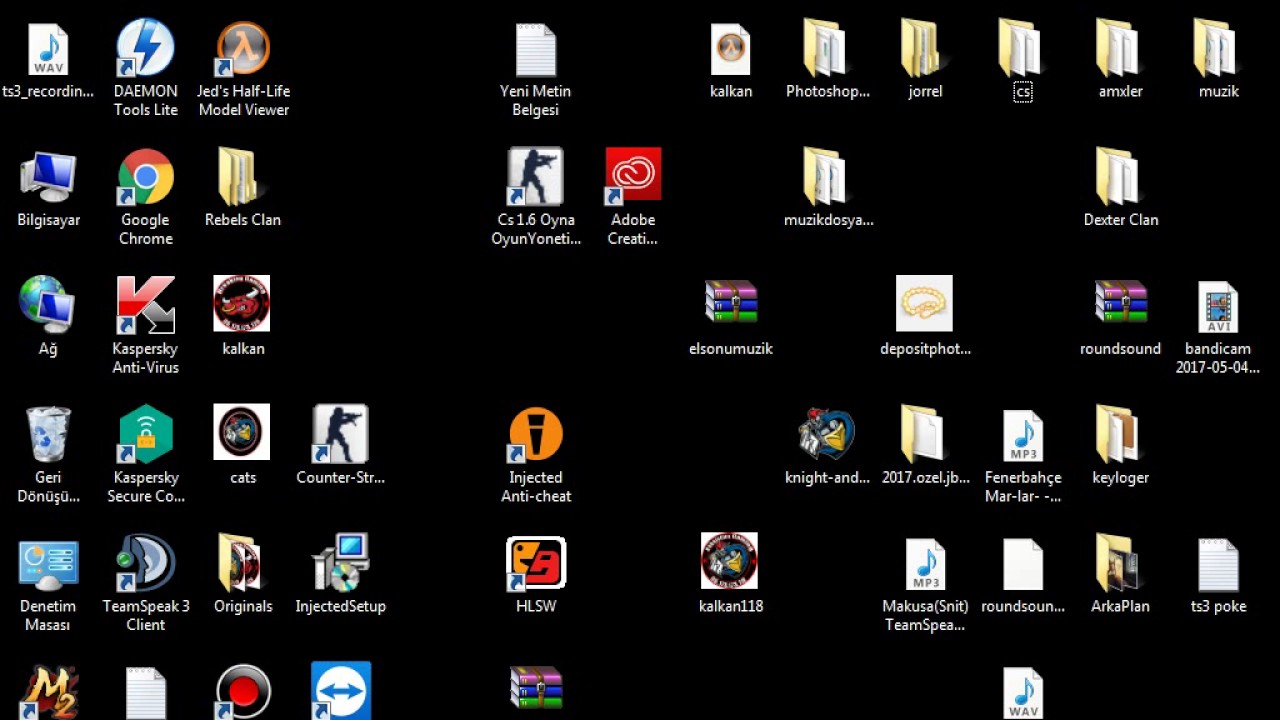This screenshot has width=1280, height=720.
Task: Open Kaspersky Secure Connection icon
Action: (145, 434)
